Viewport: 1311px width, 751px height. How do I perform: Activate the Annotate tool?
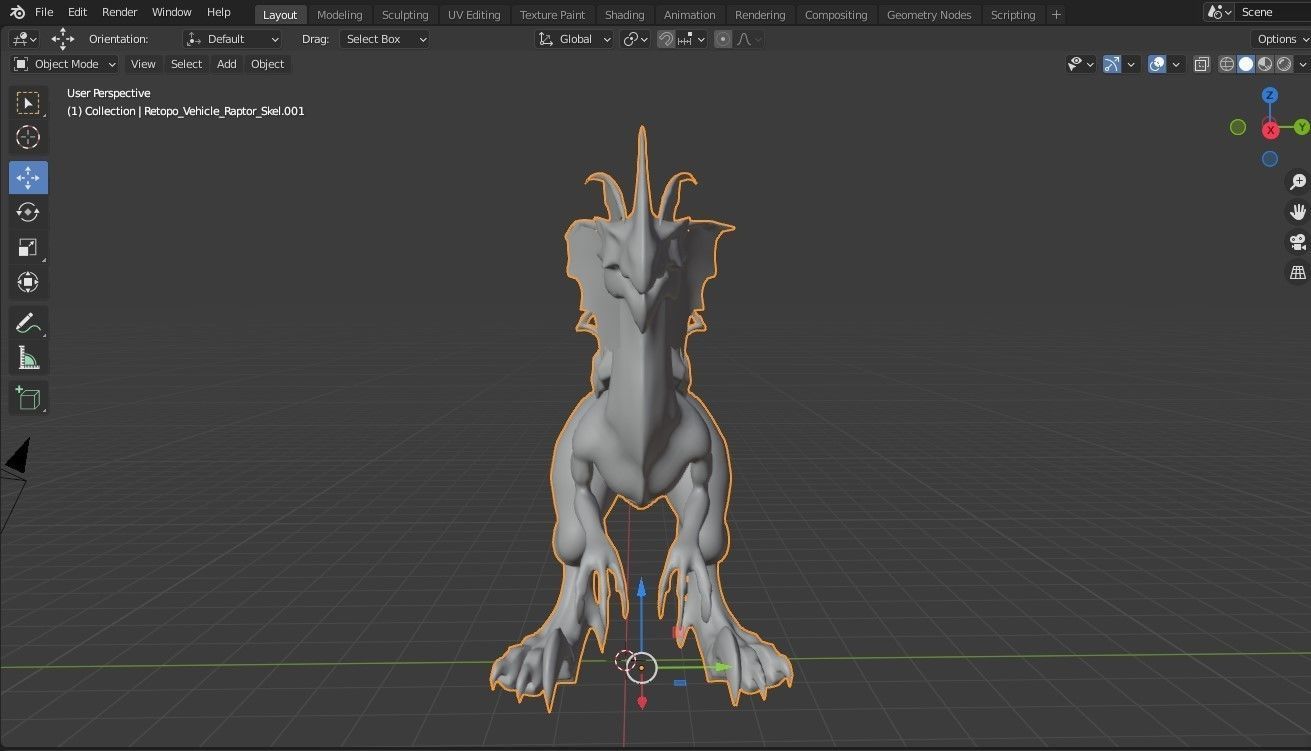[28, 322]
